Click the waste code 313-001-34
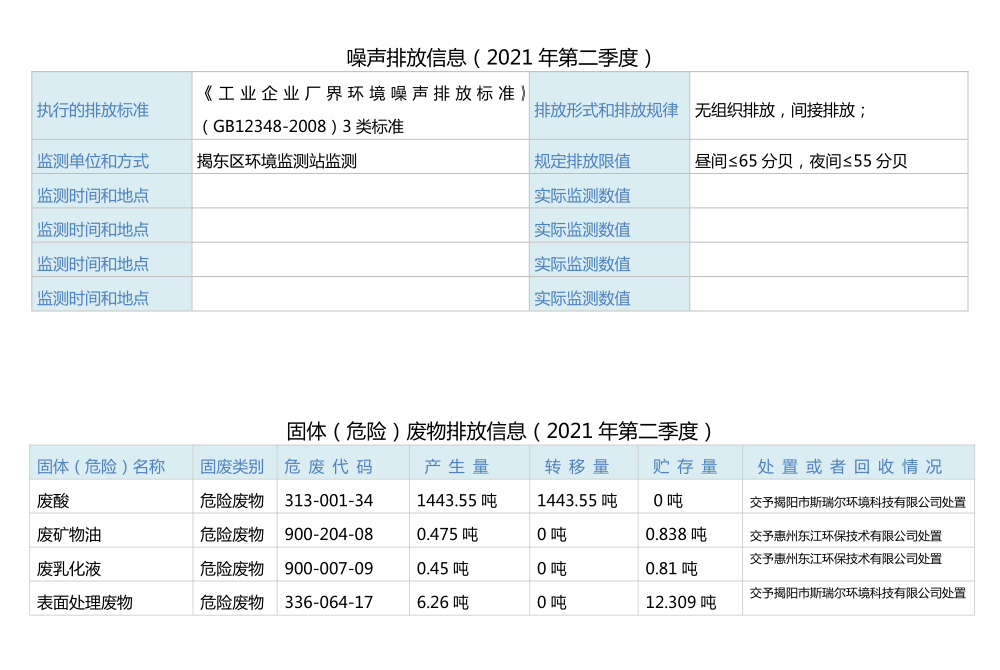The width and height of the screenshot is (1000, 670). click(x=328, y=501)
